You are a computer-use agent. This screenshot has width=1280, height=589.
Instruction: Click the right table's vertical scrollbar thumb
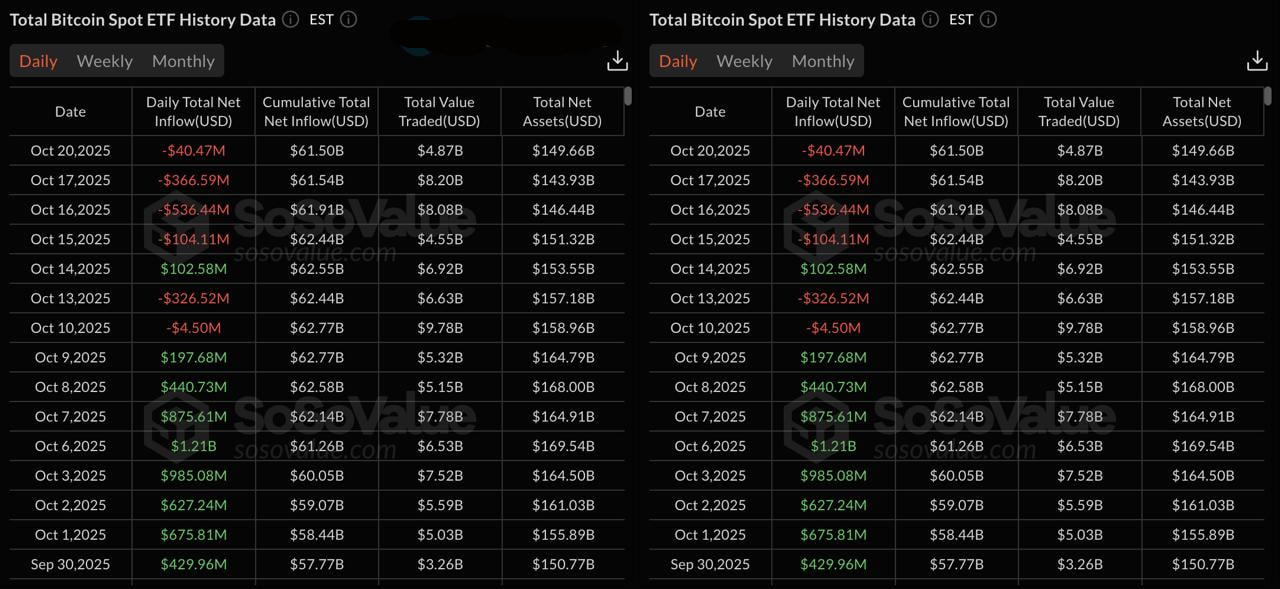click(1268, 96)
